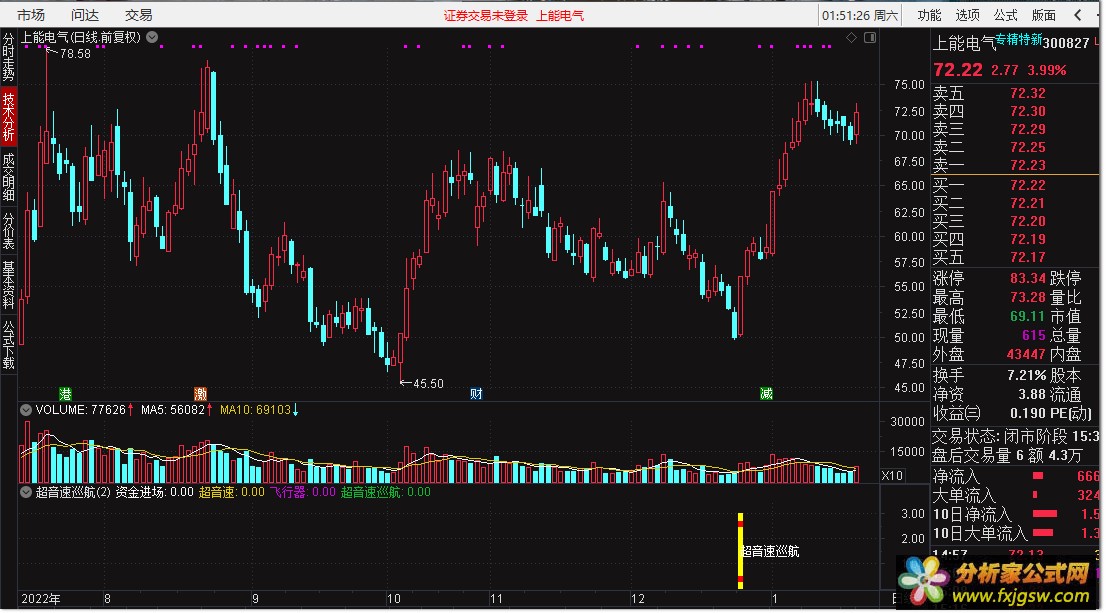Click the MA10: 69103 volume label
This screenshot has width=1106, height=613.
[255, 410]
